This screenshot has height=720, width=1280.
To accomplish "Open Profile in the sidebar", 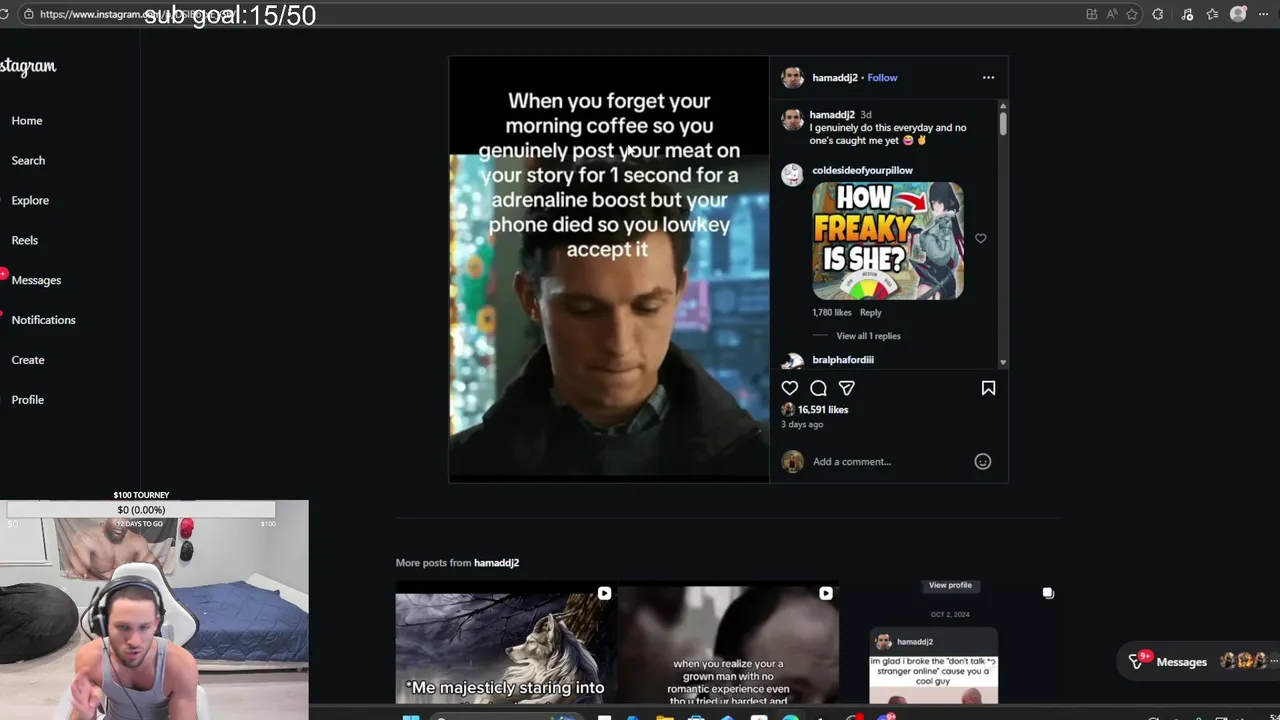I will pos(28,400).
